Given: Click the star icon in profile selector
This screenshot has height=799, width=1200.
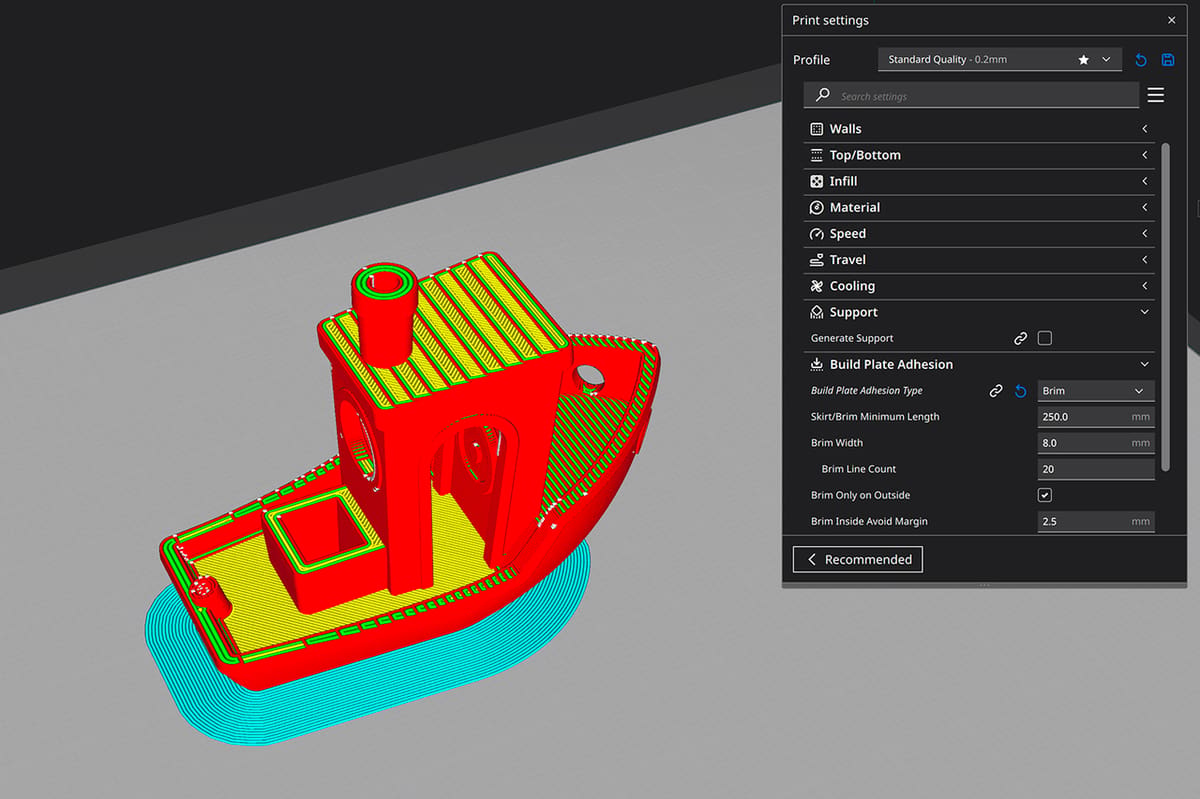Looking at the screenshot, I should click(x=1083, y=60).
